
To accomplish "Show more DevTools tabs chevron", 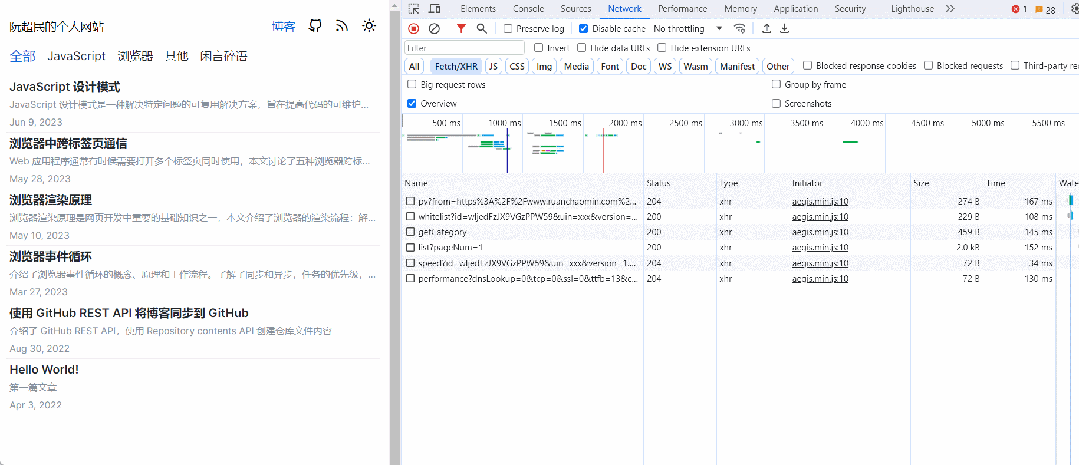I will (950, 9).
